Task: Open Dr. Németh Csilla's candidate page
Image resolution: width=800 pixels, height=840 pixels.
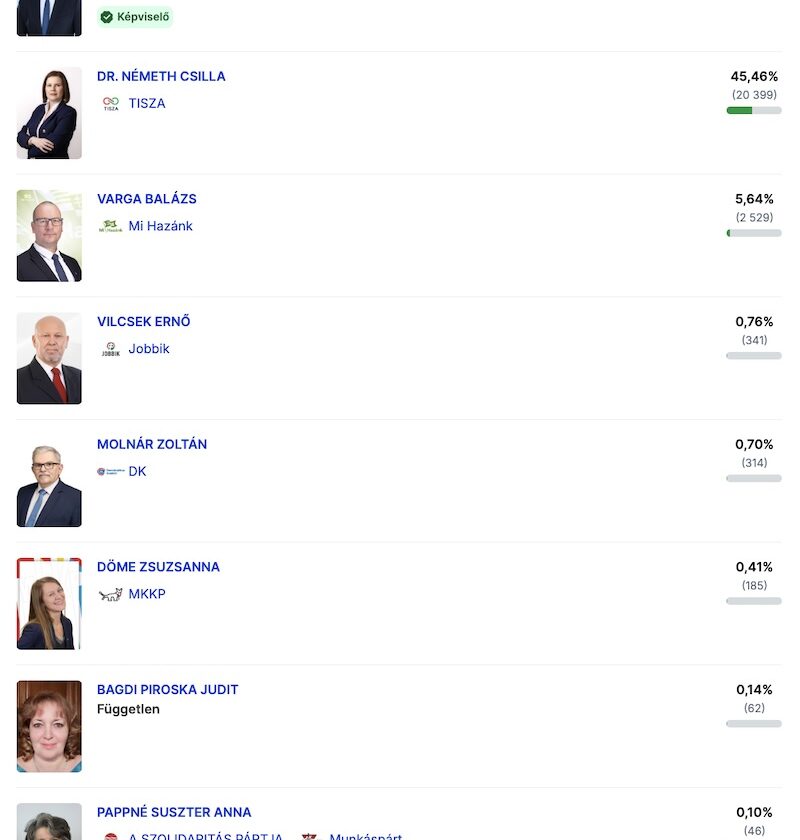Action: pyautogui.click(x=161, y=76)
